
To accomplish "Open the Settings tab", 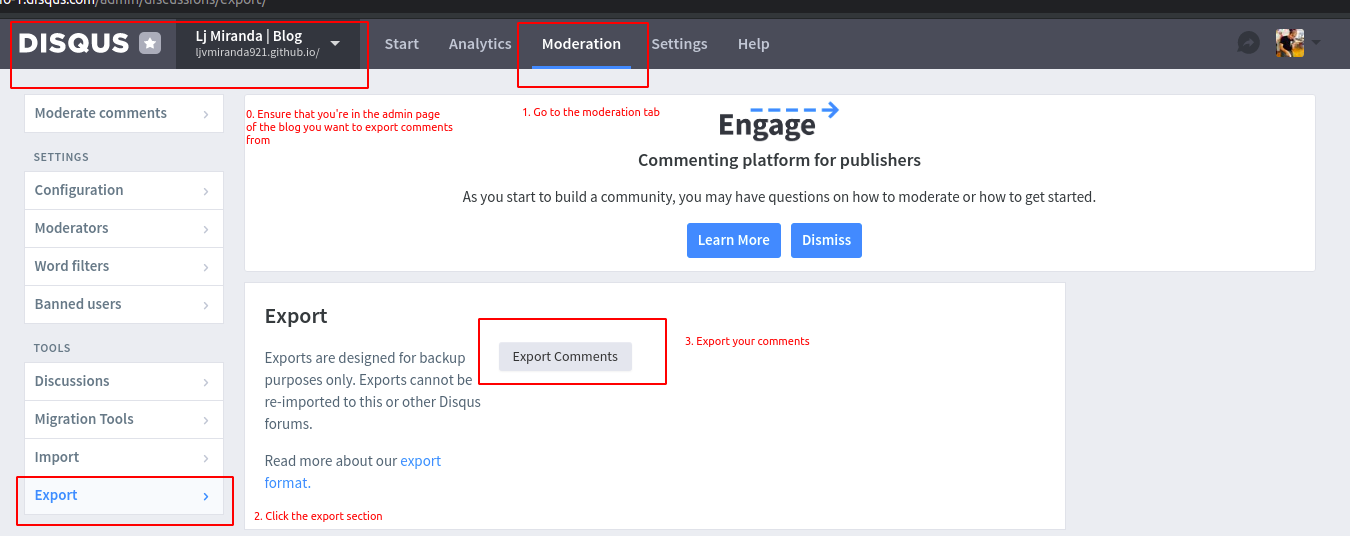I will click(679, 44).
